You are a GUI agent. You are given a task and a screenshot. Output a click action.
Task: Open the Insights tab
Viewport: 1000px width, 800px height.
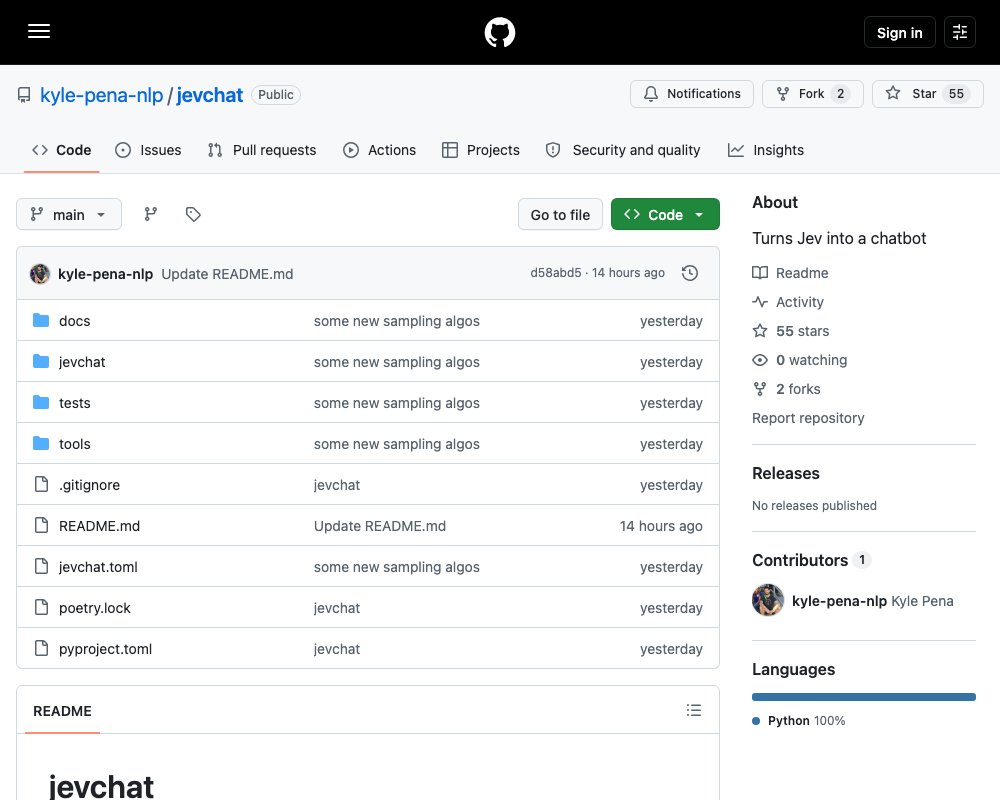point(766,150)
